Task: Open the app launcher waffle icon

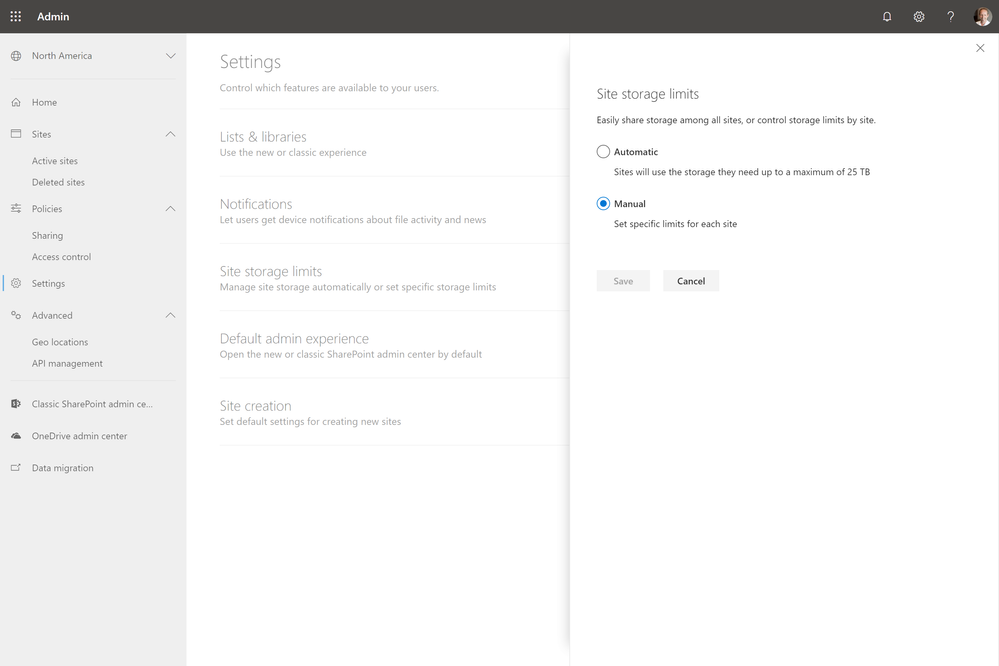Action: click(16, 16)
